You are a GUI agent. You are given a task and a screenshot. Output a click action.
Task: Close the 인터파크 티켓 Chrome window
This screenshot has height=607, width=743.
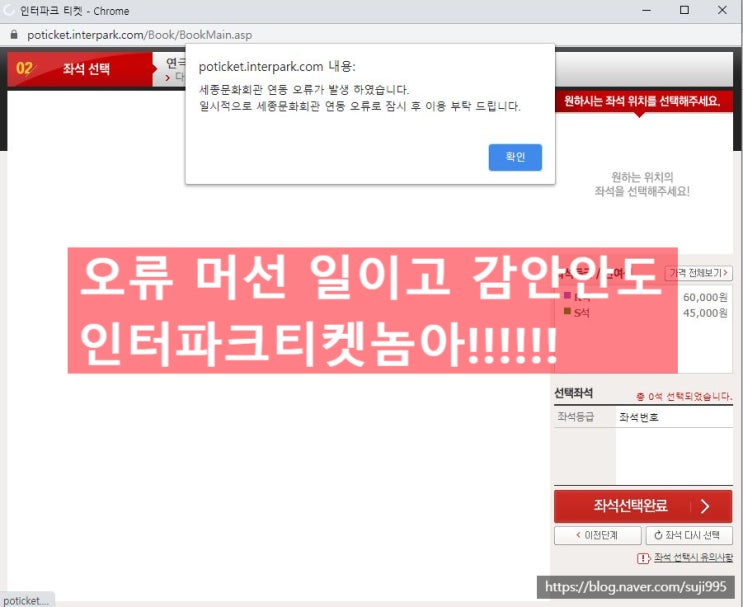(722, 10)
